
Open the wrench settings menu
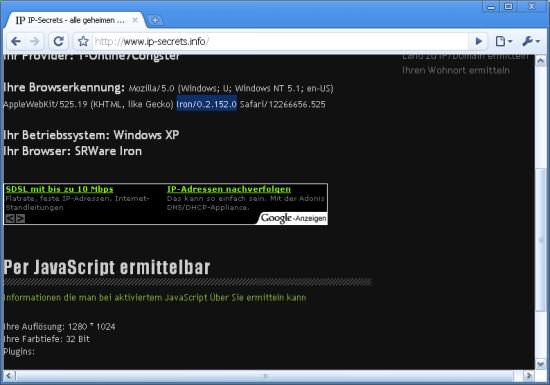530,41
